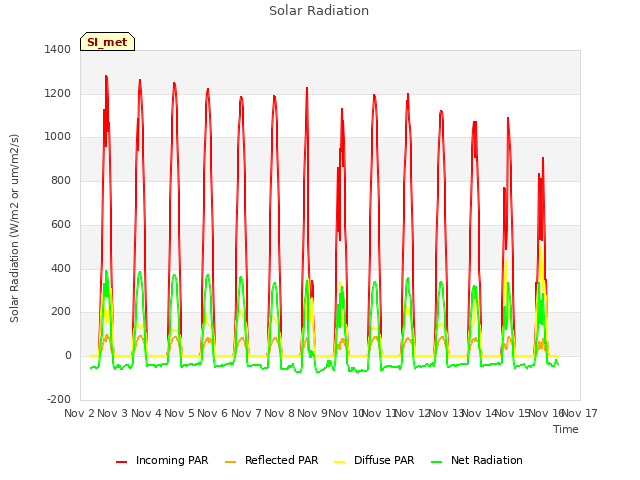Click the 800 y-axis tick label
This screenshot has width=640, height=480.
pos(61,180)
